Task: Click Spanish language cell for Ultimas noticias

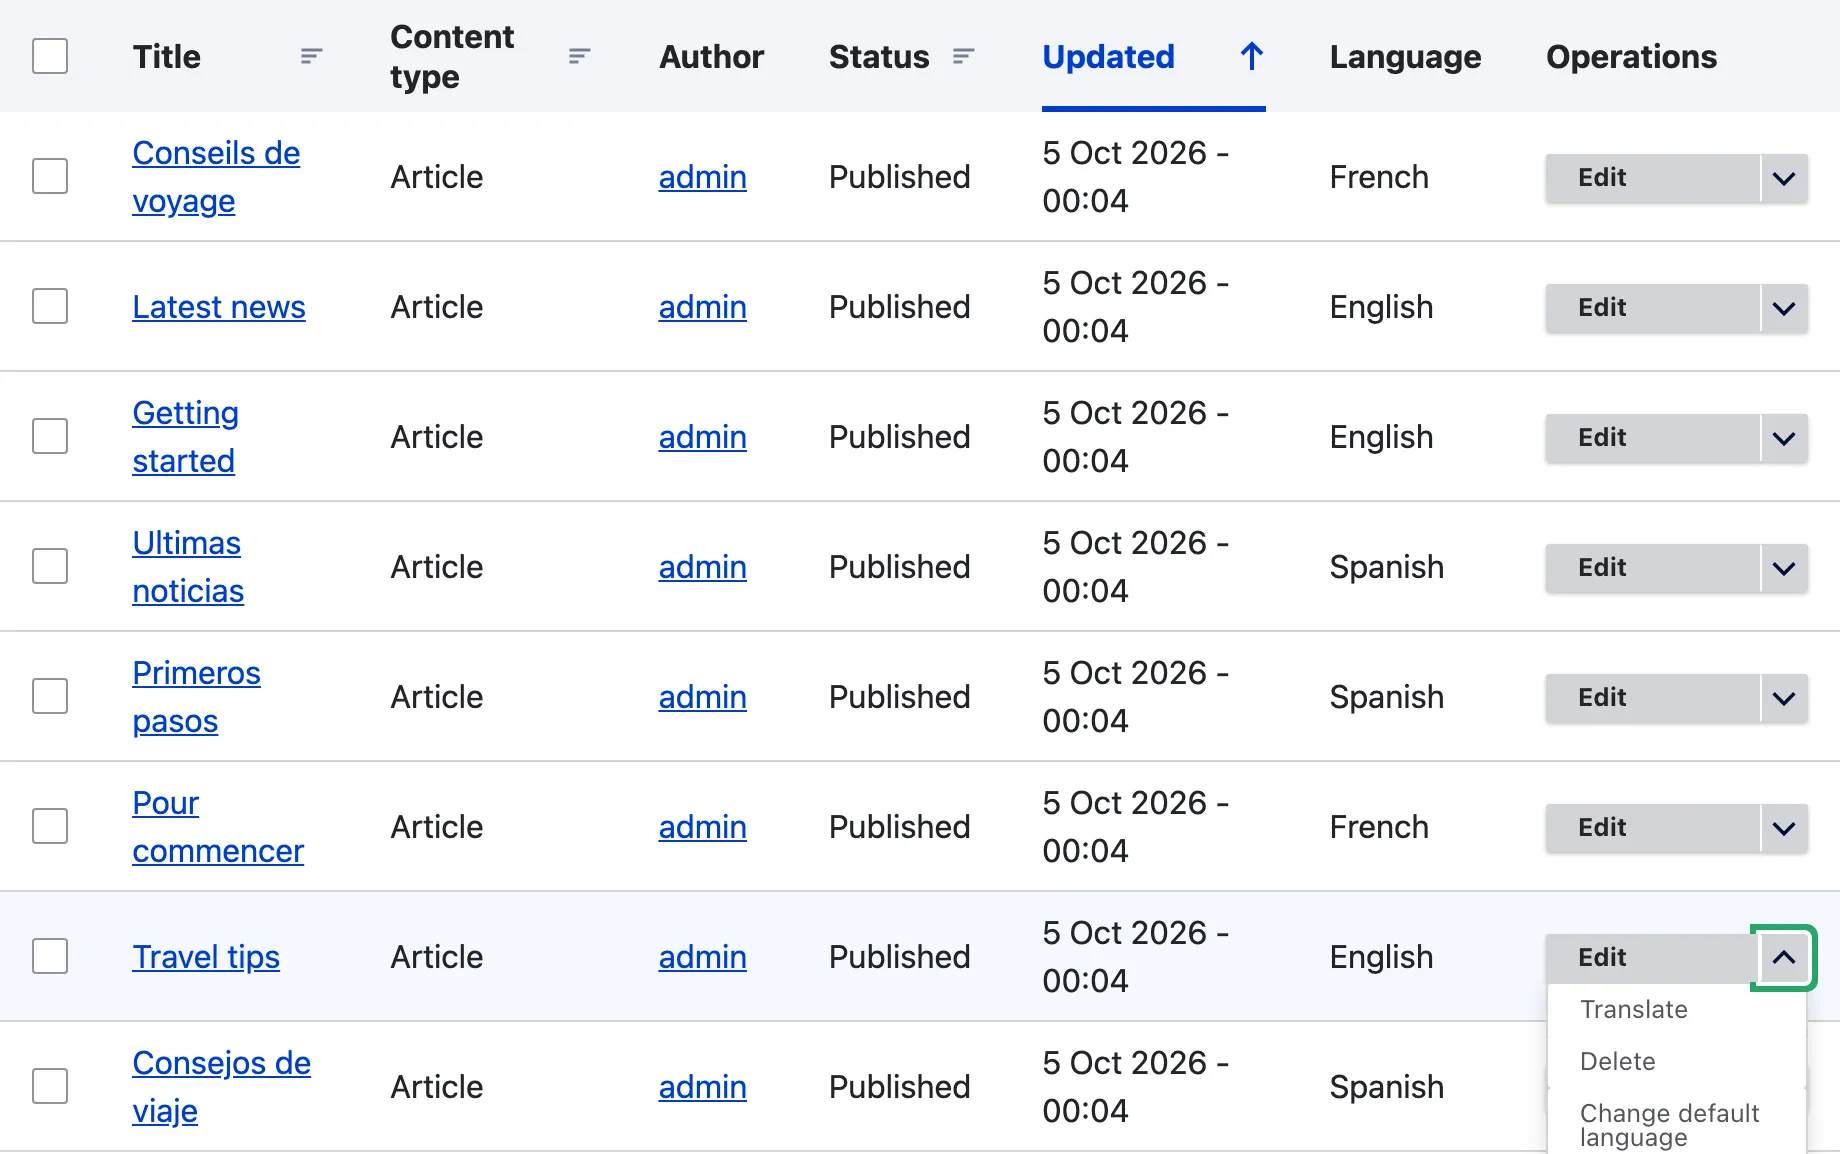Action: [x=1386, y=567]
